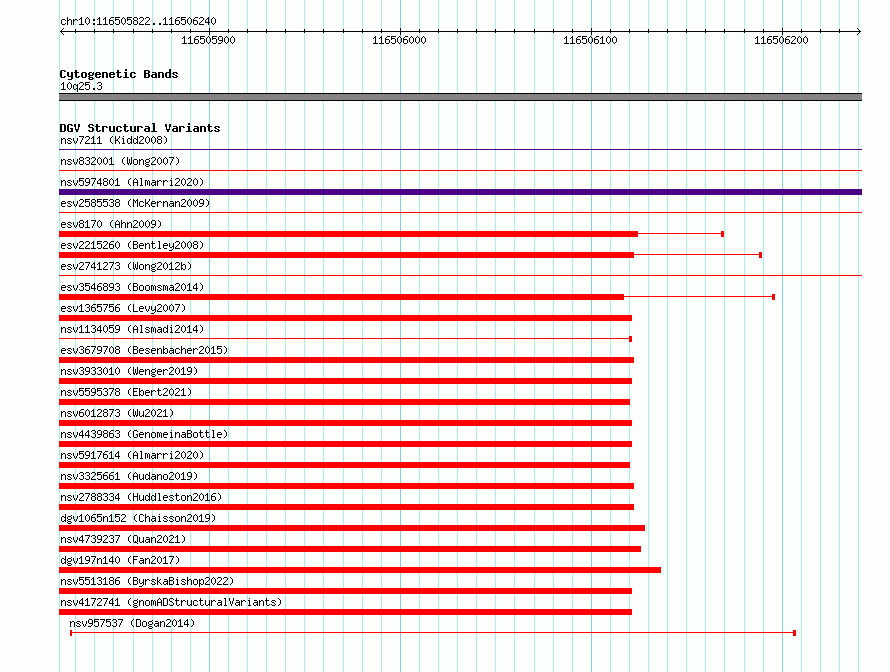Click ruler position 116506200
Screen dimensions: 890x672
(781, 40)
